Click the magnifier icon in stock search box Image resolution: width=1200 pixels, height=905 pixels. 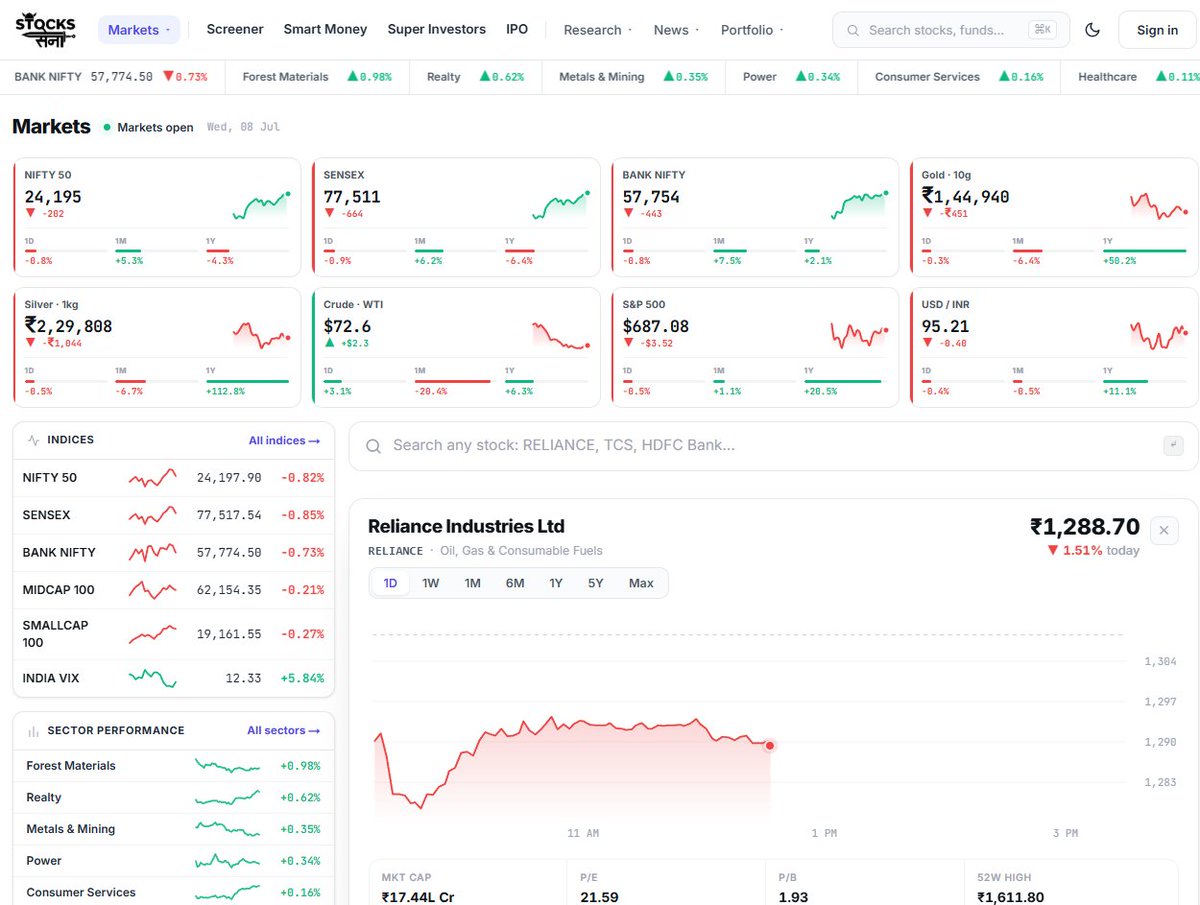point(373,446)
